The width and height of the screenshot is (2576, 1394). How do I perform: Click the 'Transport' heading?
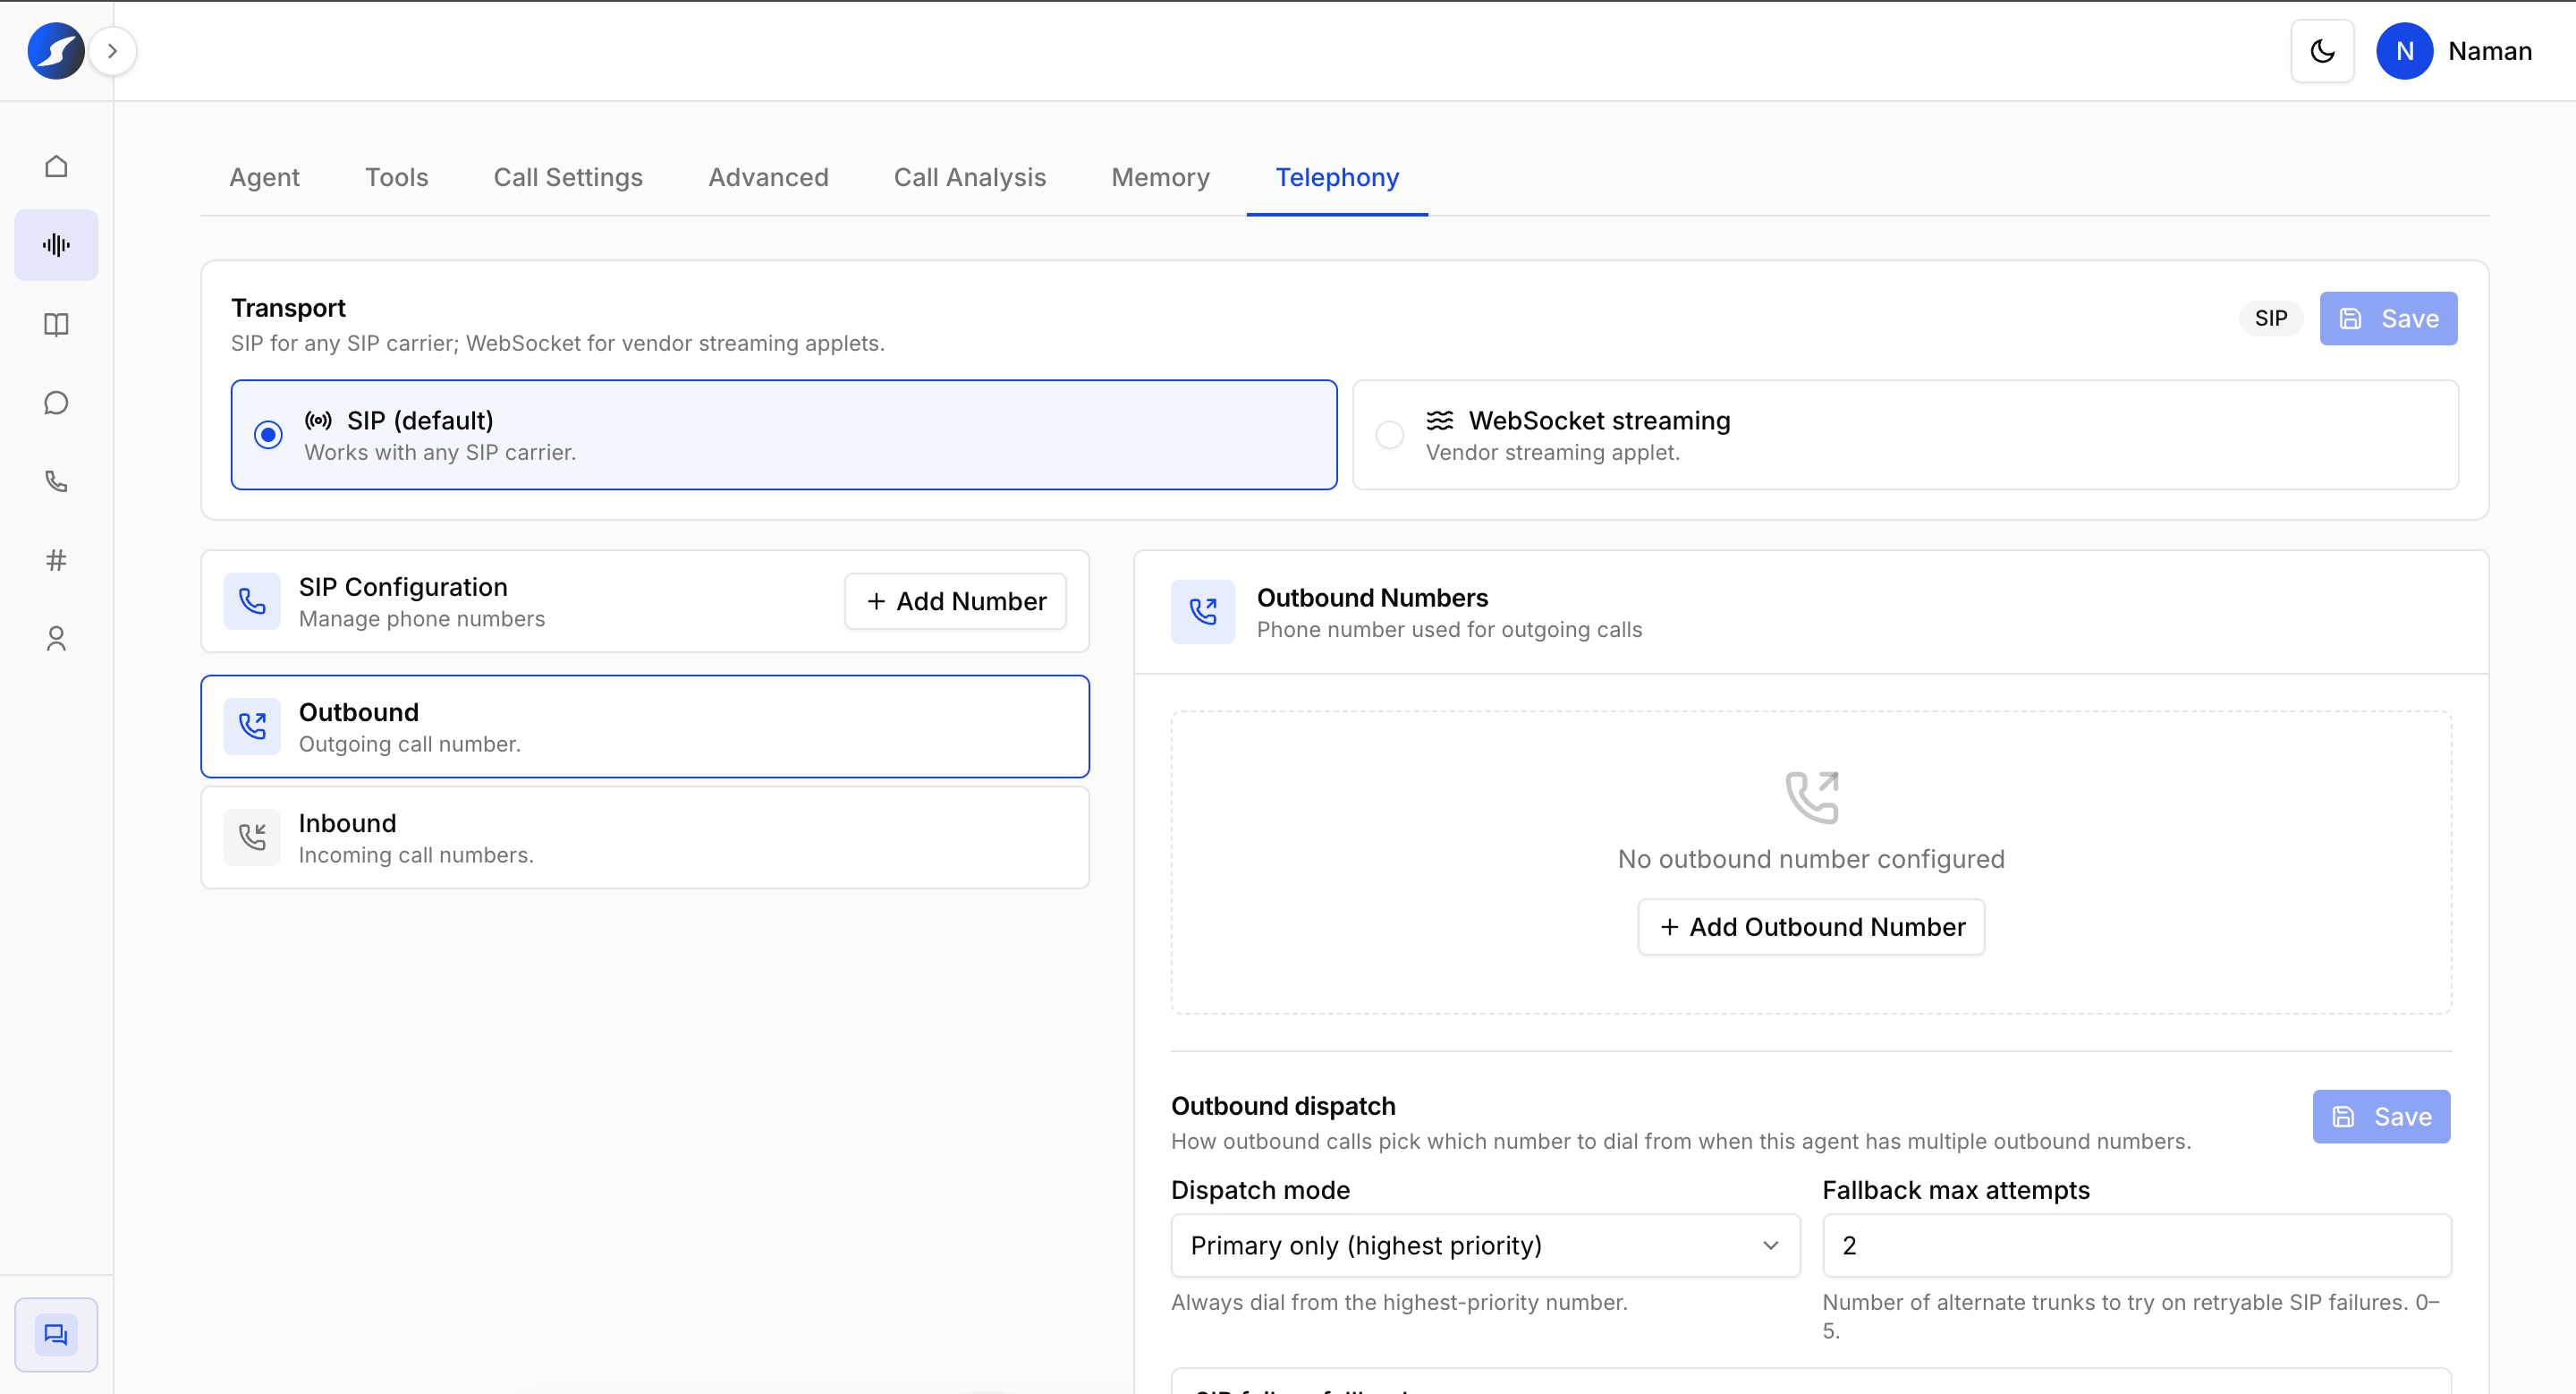(x=288, y=308)
